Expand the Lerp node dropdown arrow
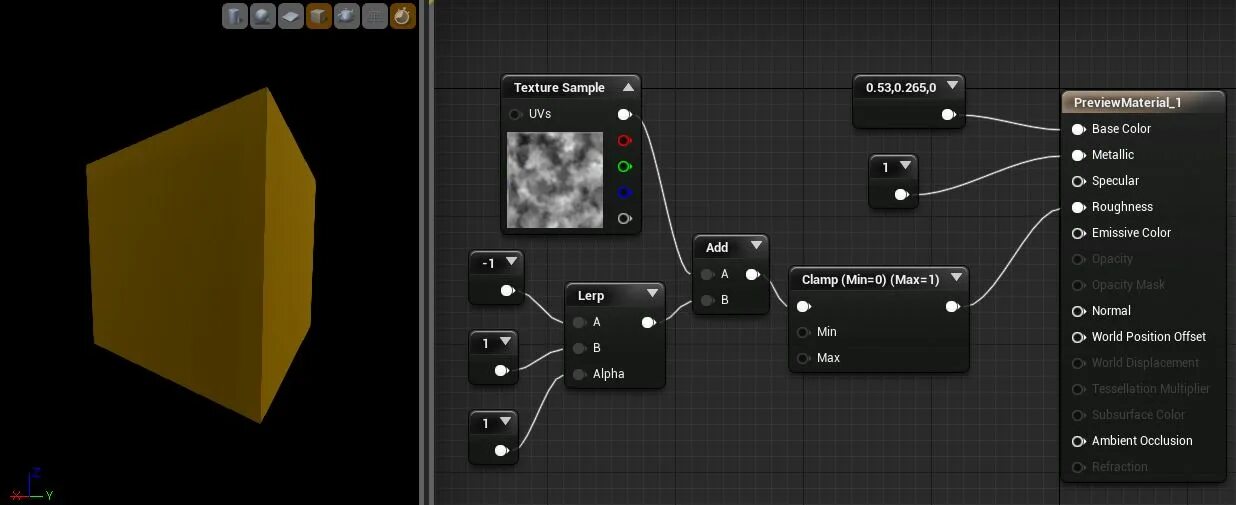 coord(652,294)
